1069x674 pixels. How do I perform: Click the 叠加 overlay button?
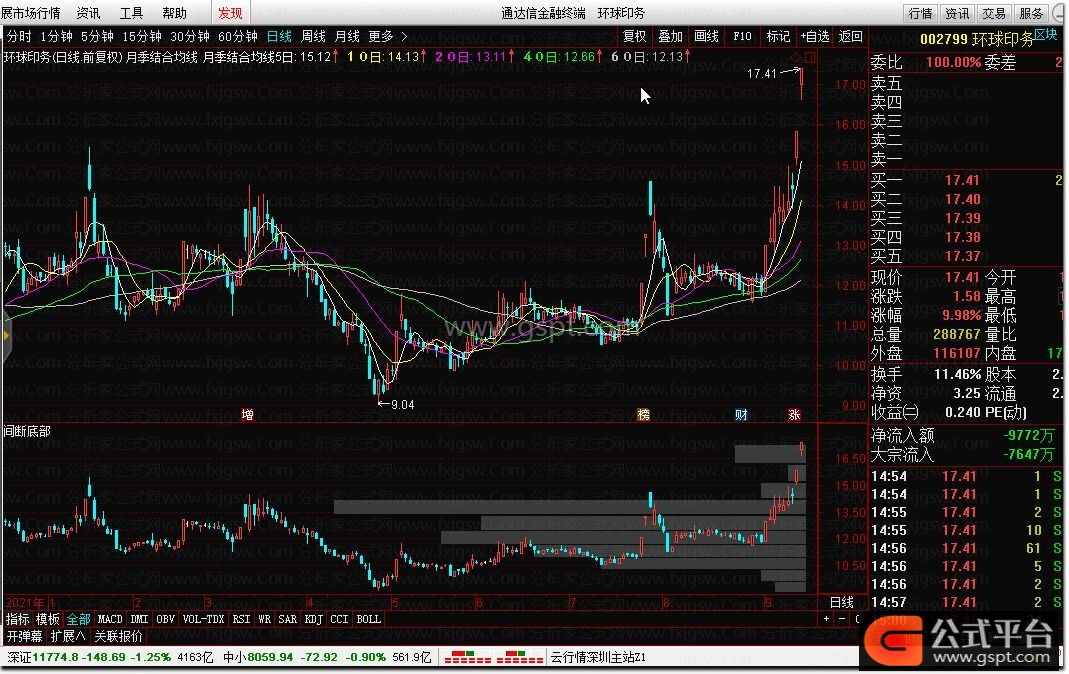670,36
